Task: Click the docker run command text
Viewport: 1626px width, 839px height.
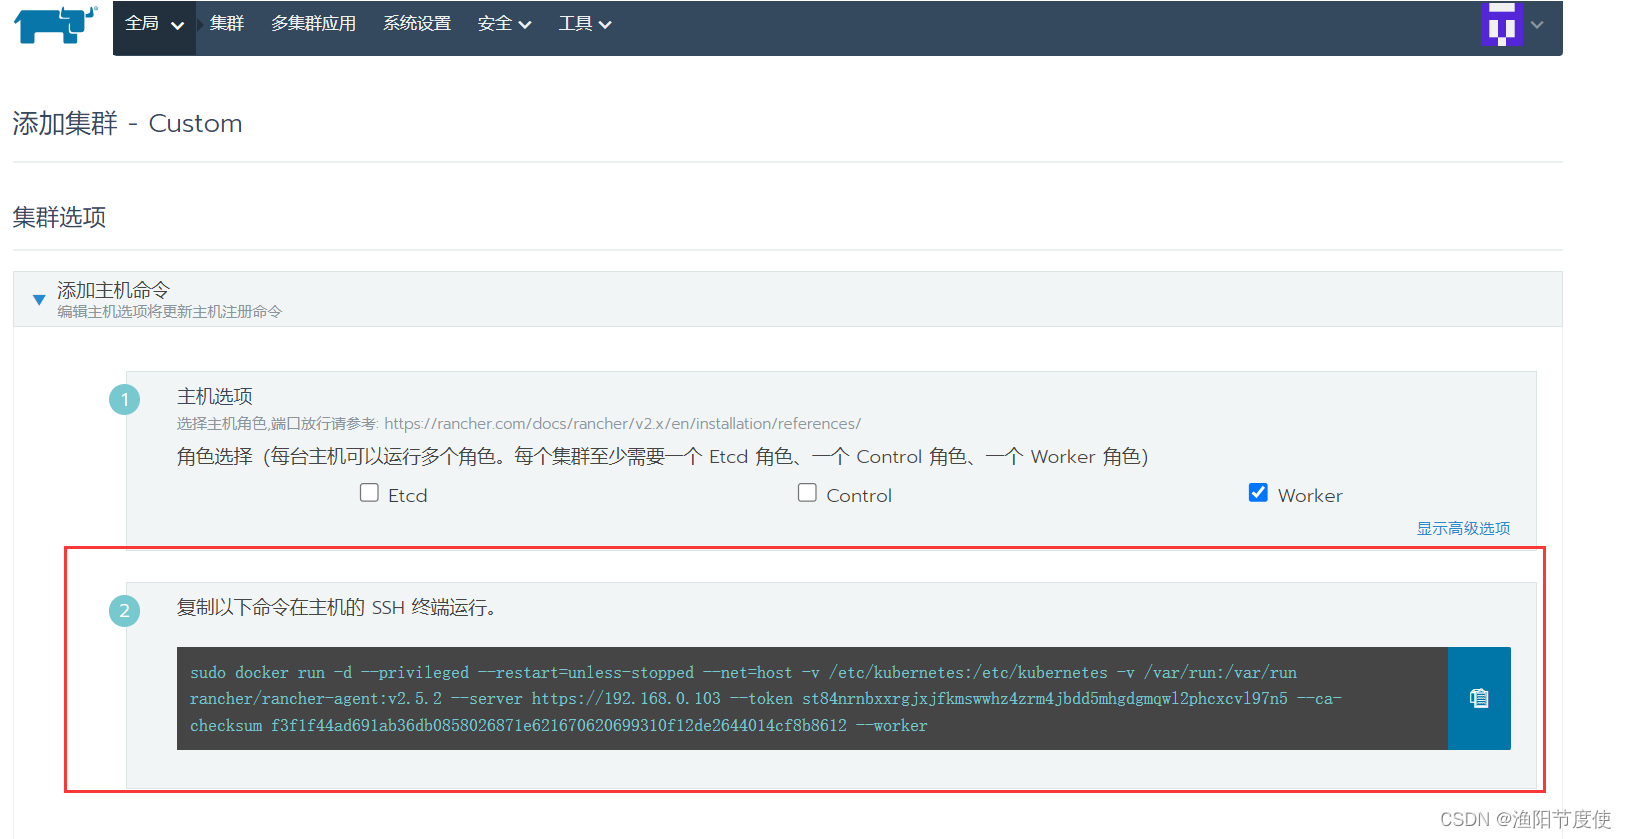Action: coord(765,699)
